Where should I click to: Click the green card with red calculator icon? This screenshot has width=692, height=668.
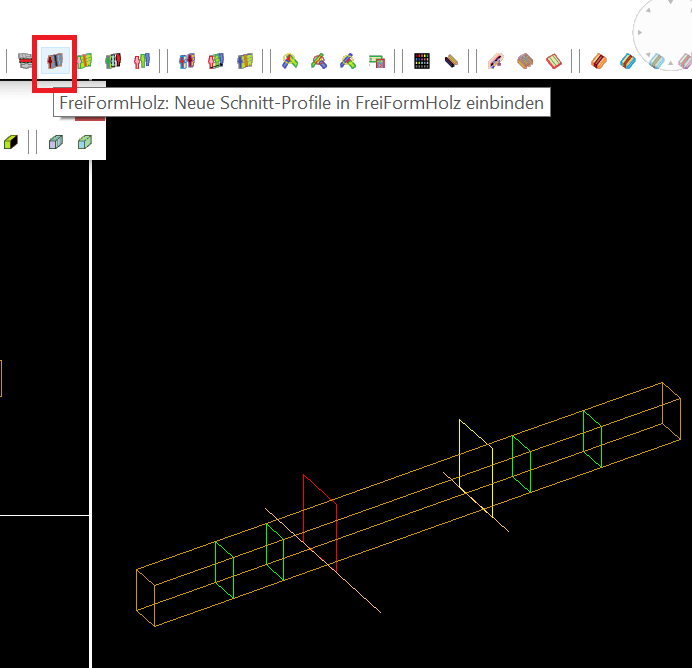pyautogui.click(x=377, y=61)
